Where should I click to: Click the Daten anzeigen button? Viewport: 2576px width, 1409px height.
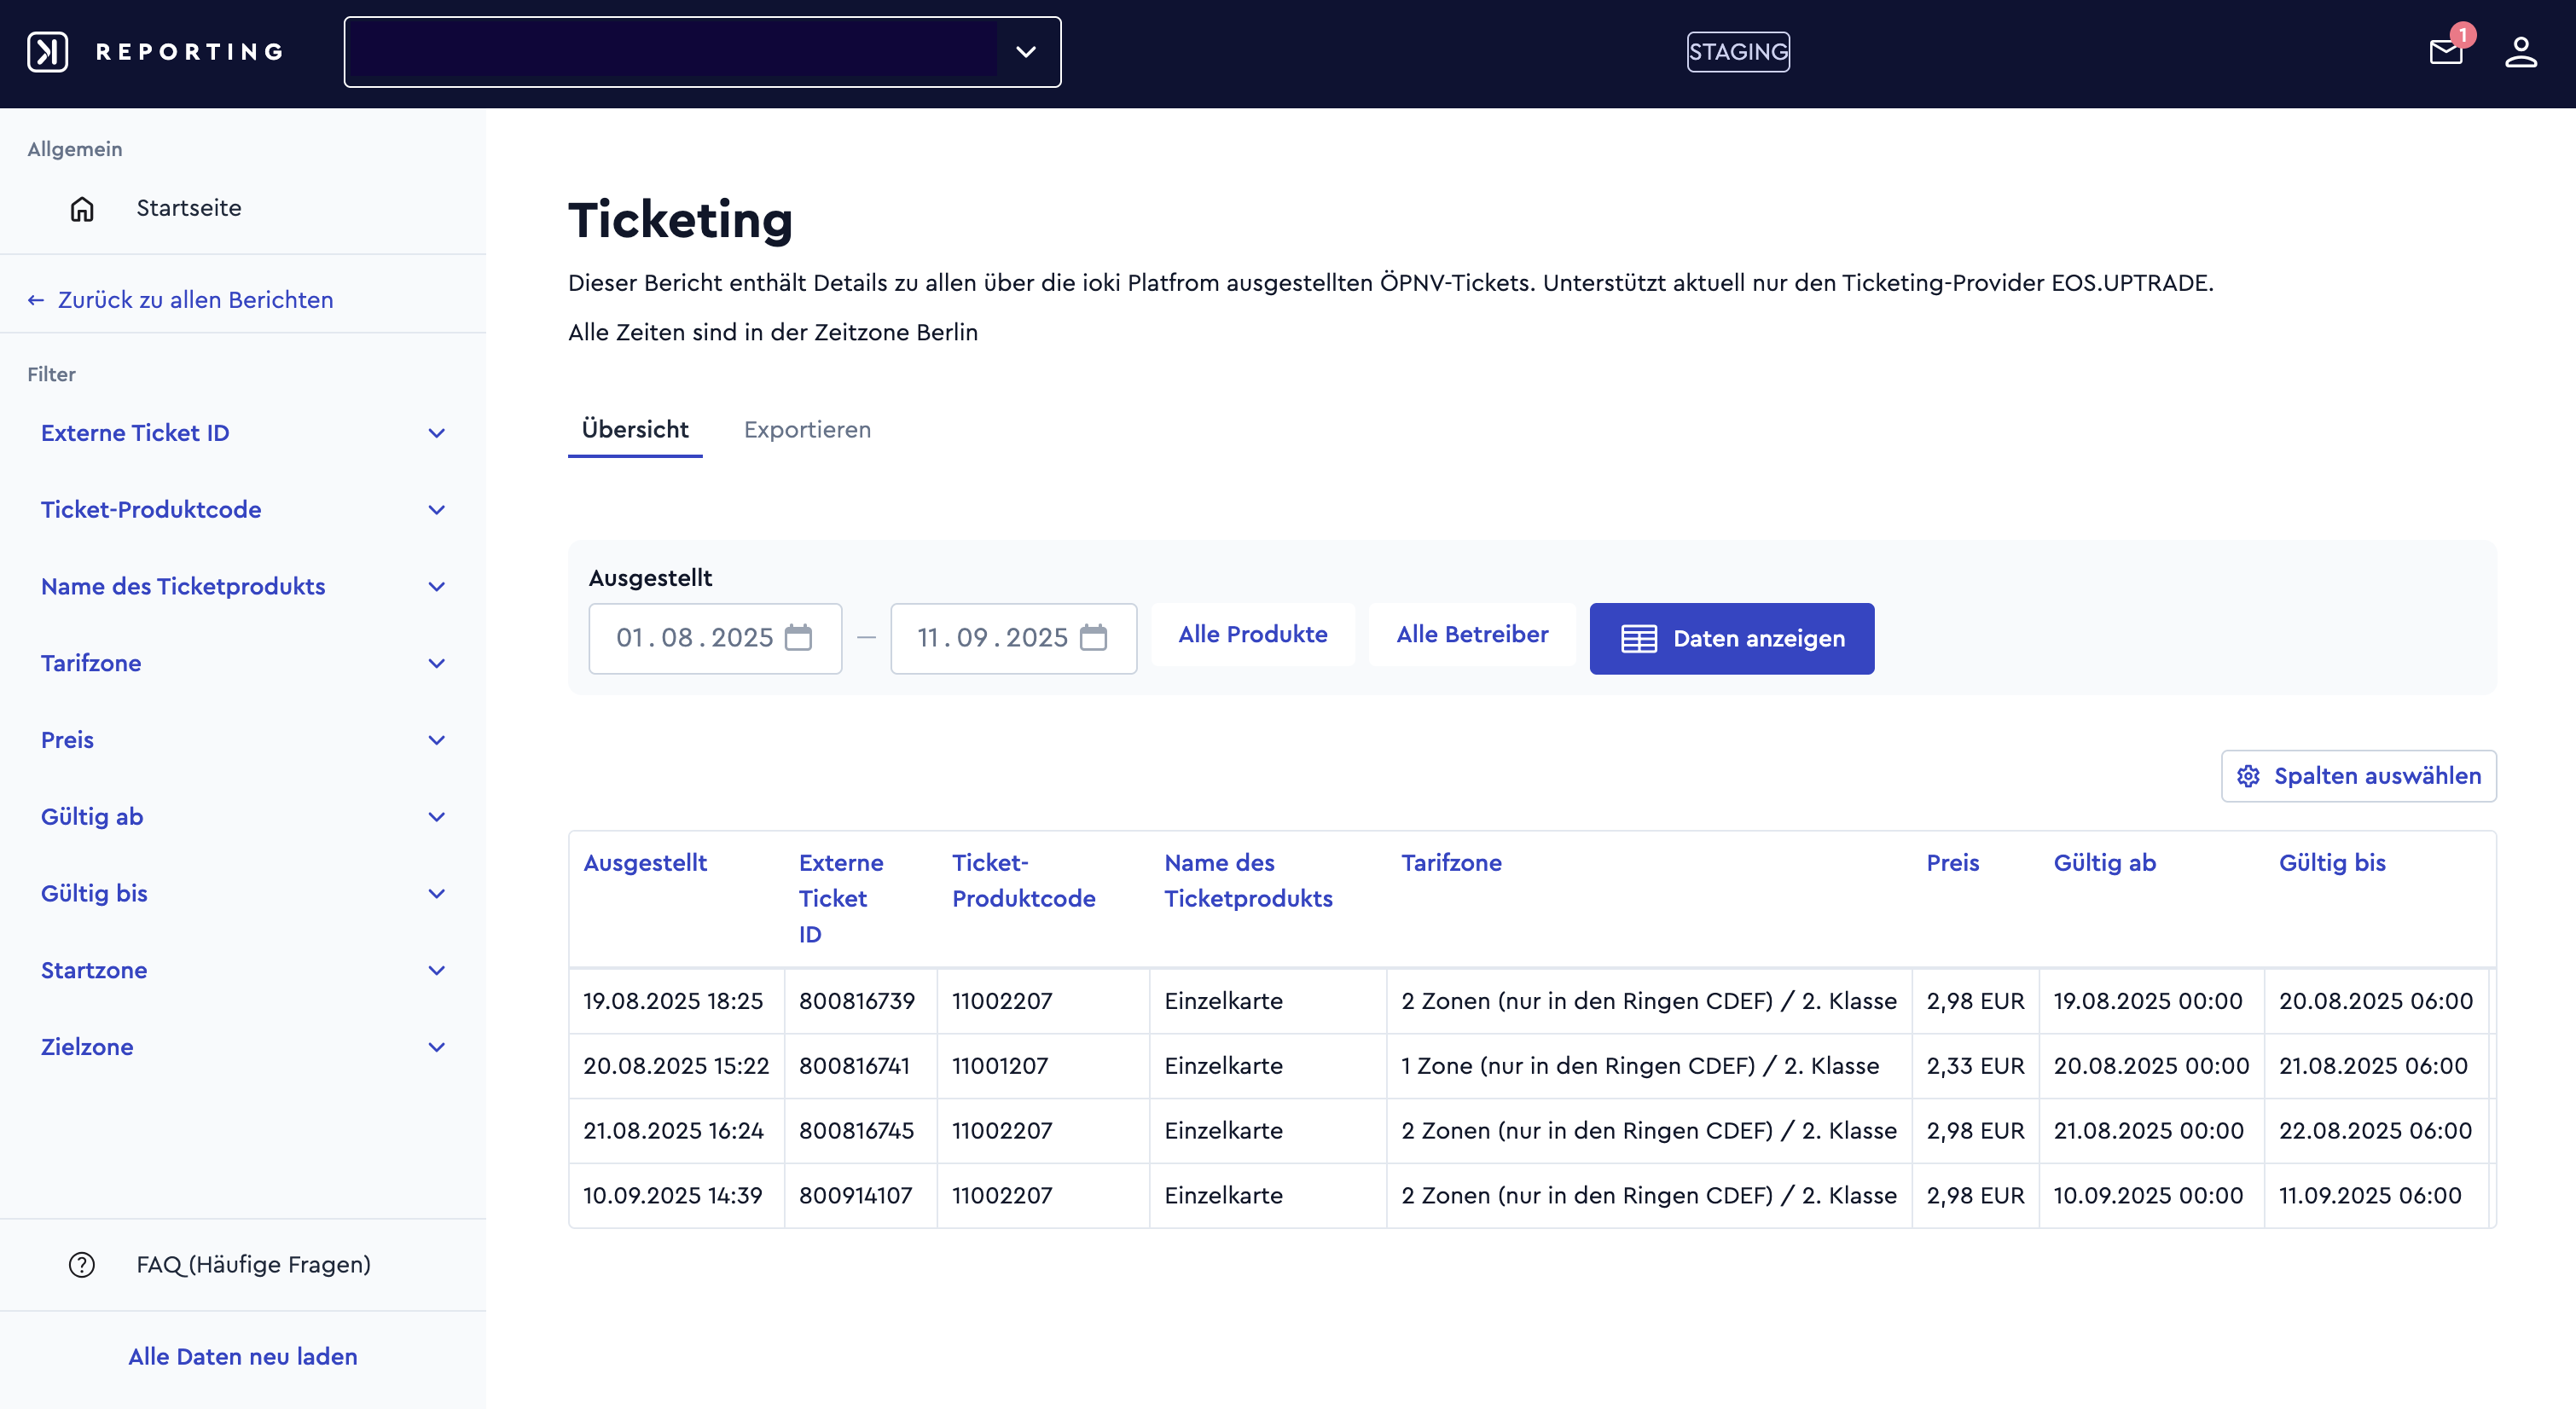(1732, 638)
